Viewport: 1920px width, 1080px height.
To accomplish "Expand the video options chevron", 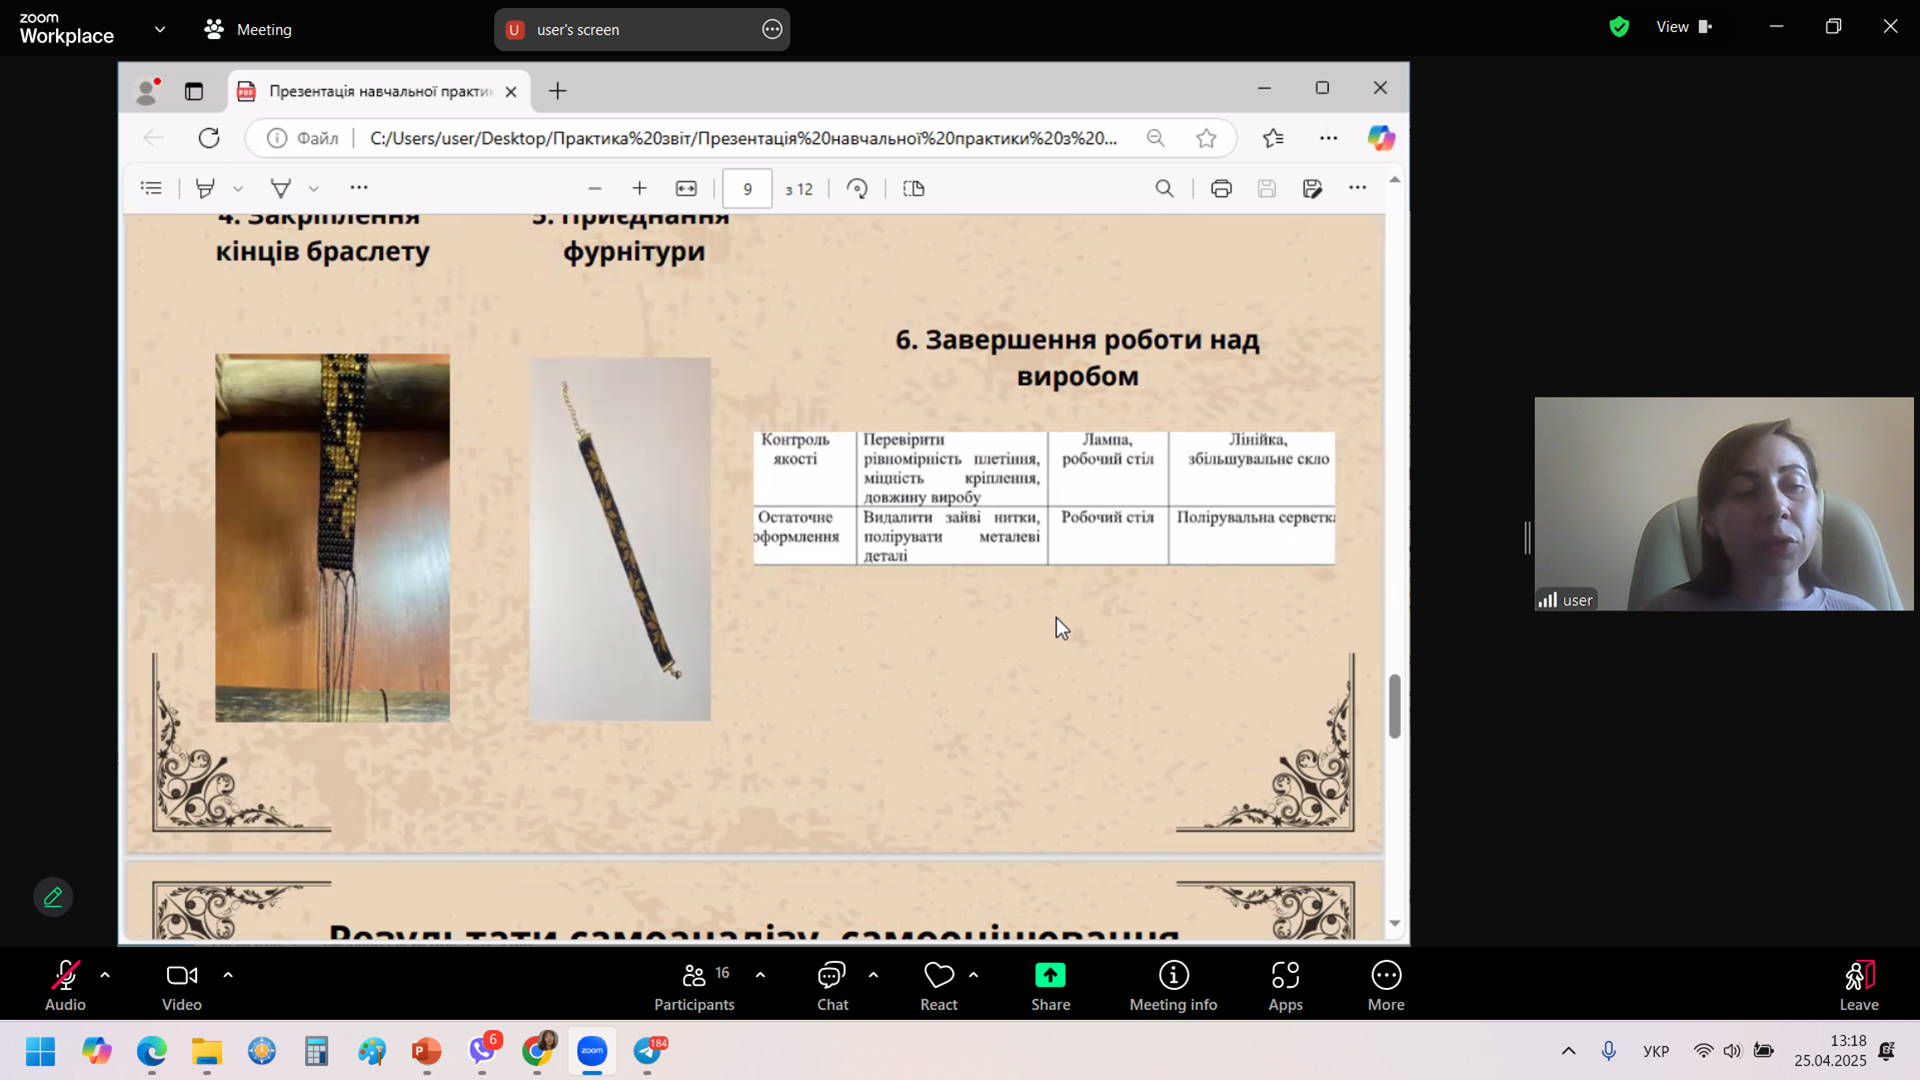I will pyautogui.click(x=228, y=974).
